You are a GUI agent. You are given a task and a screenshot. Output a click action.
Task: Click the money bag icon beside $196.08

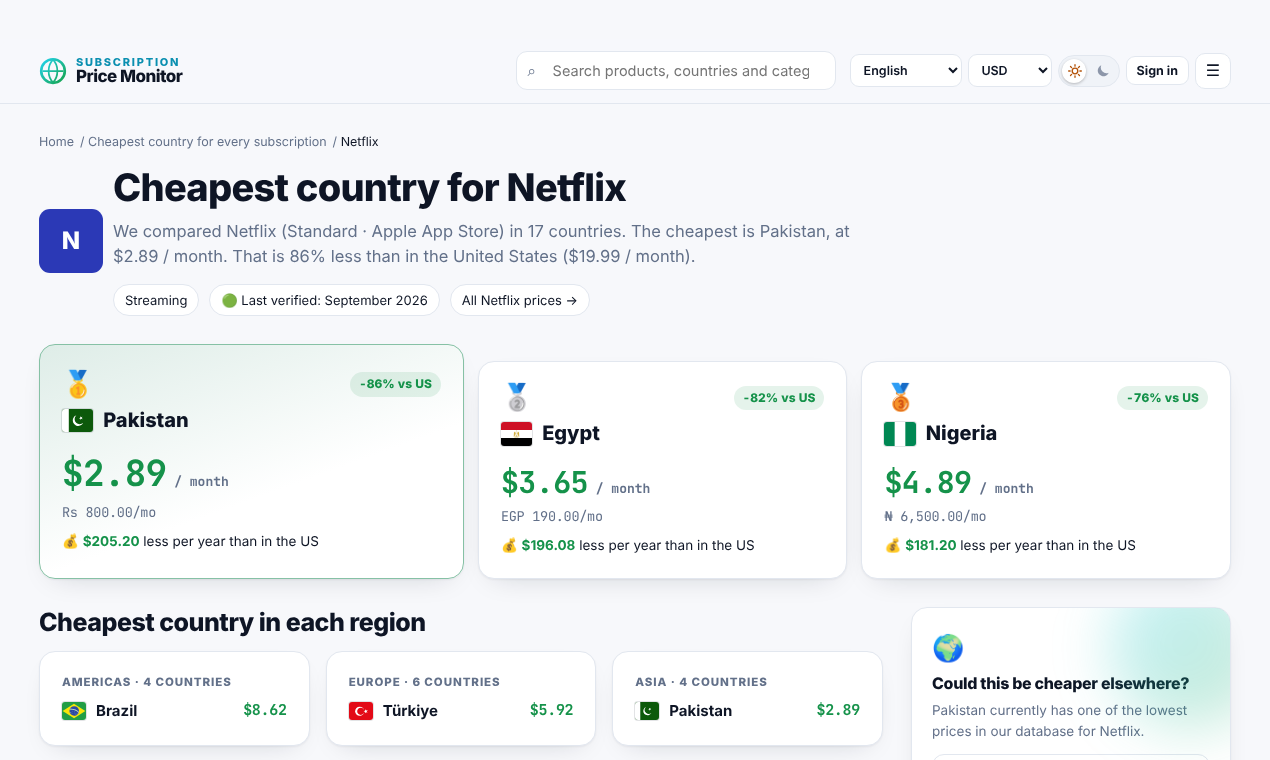(x=509, y=545)
